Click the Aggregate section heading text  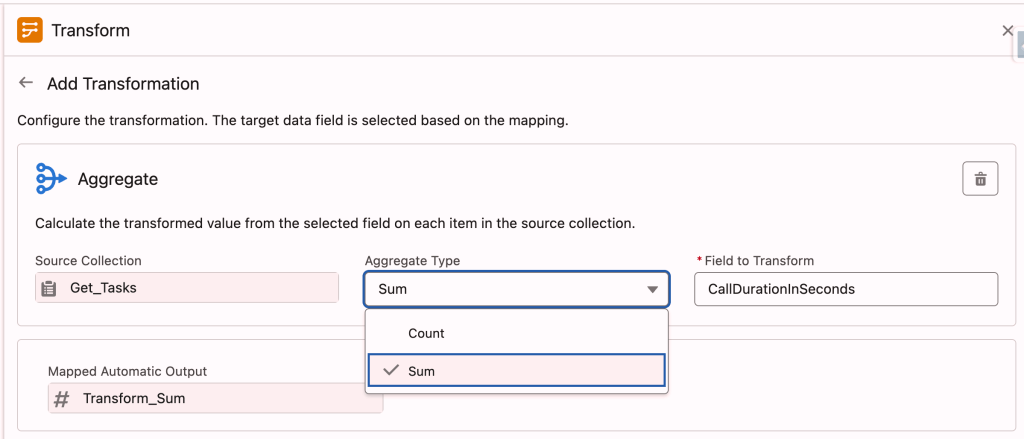click(x=118, y=179)
